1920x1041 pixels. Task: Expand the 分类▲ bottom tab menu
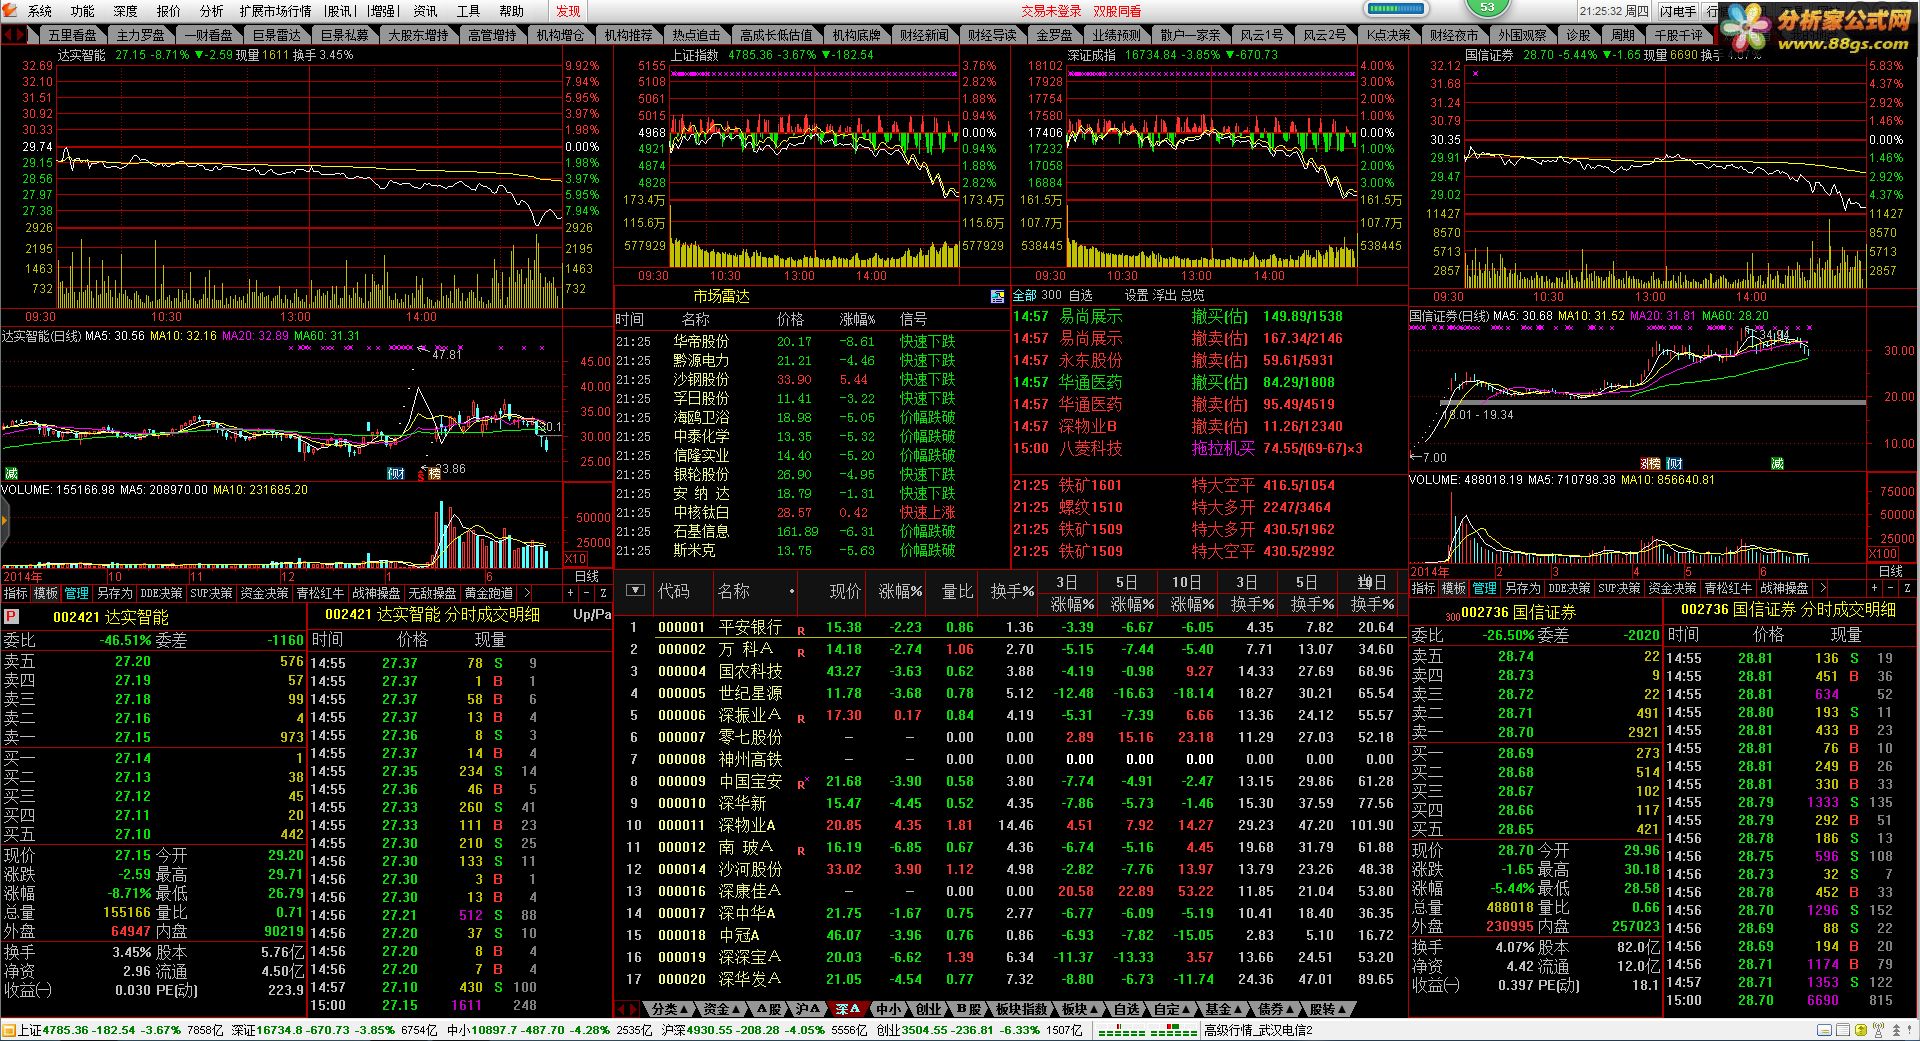[x=668, y=1009]
